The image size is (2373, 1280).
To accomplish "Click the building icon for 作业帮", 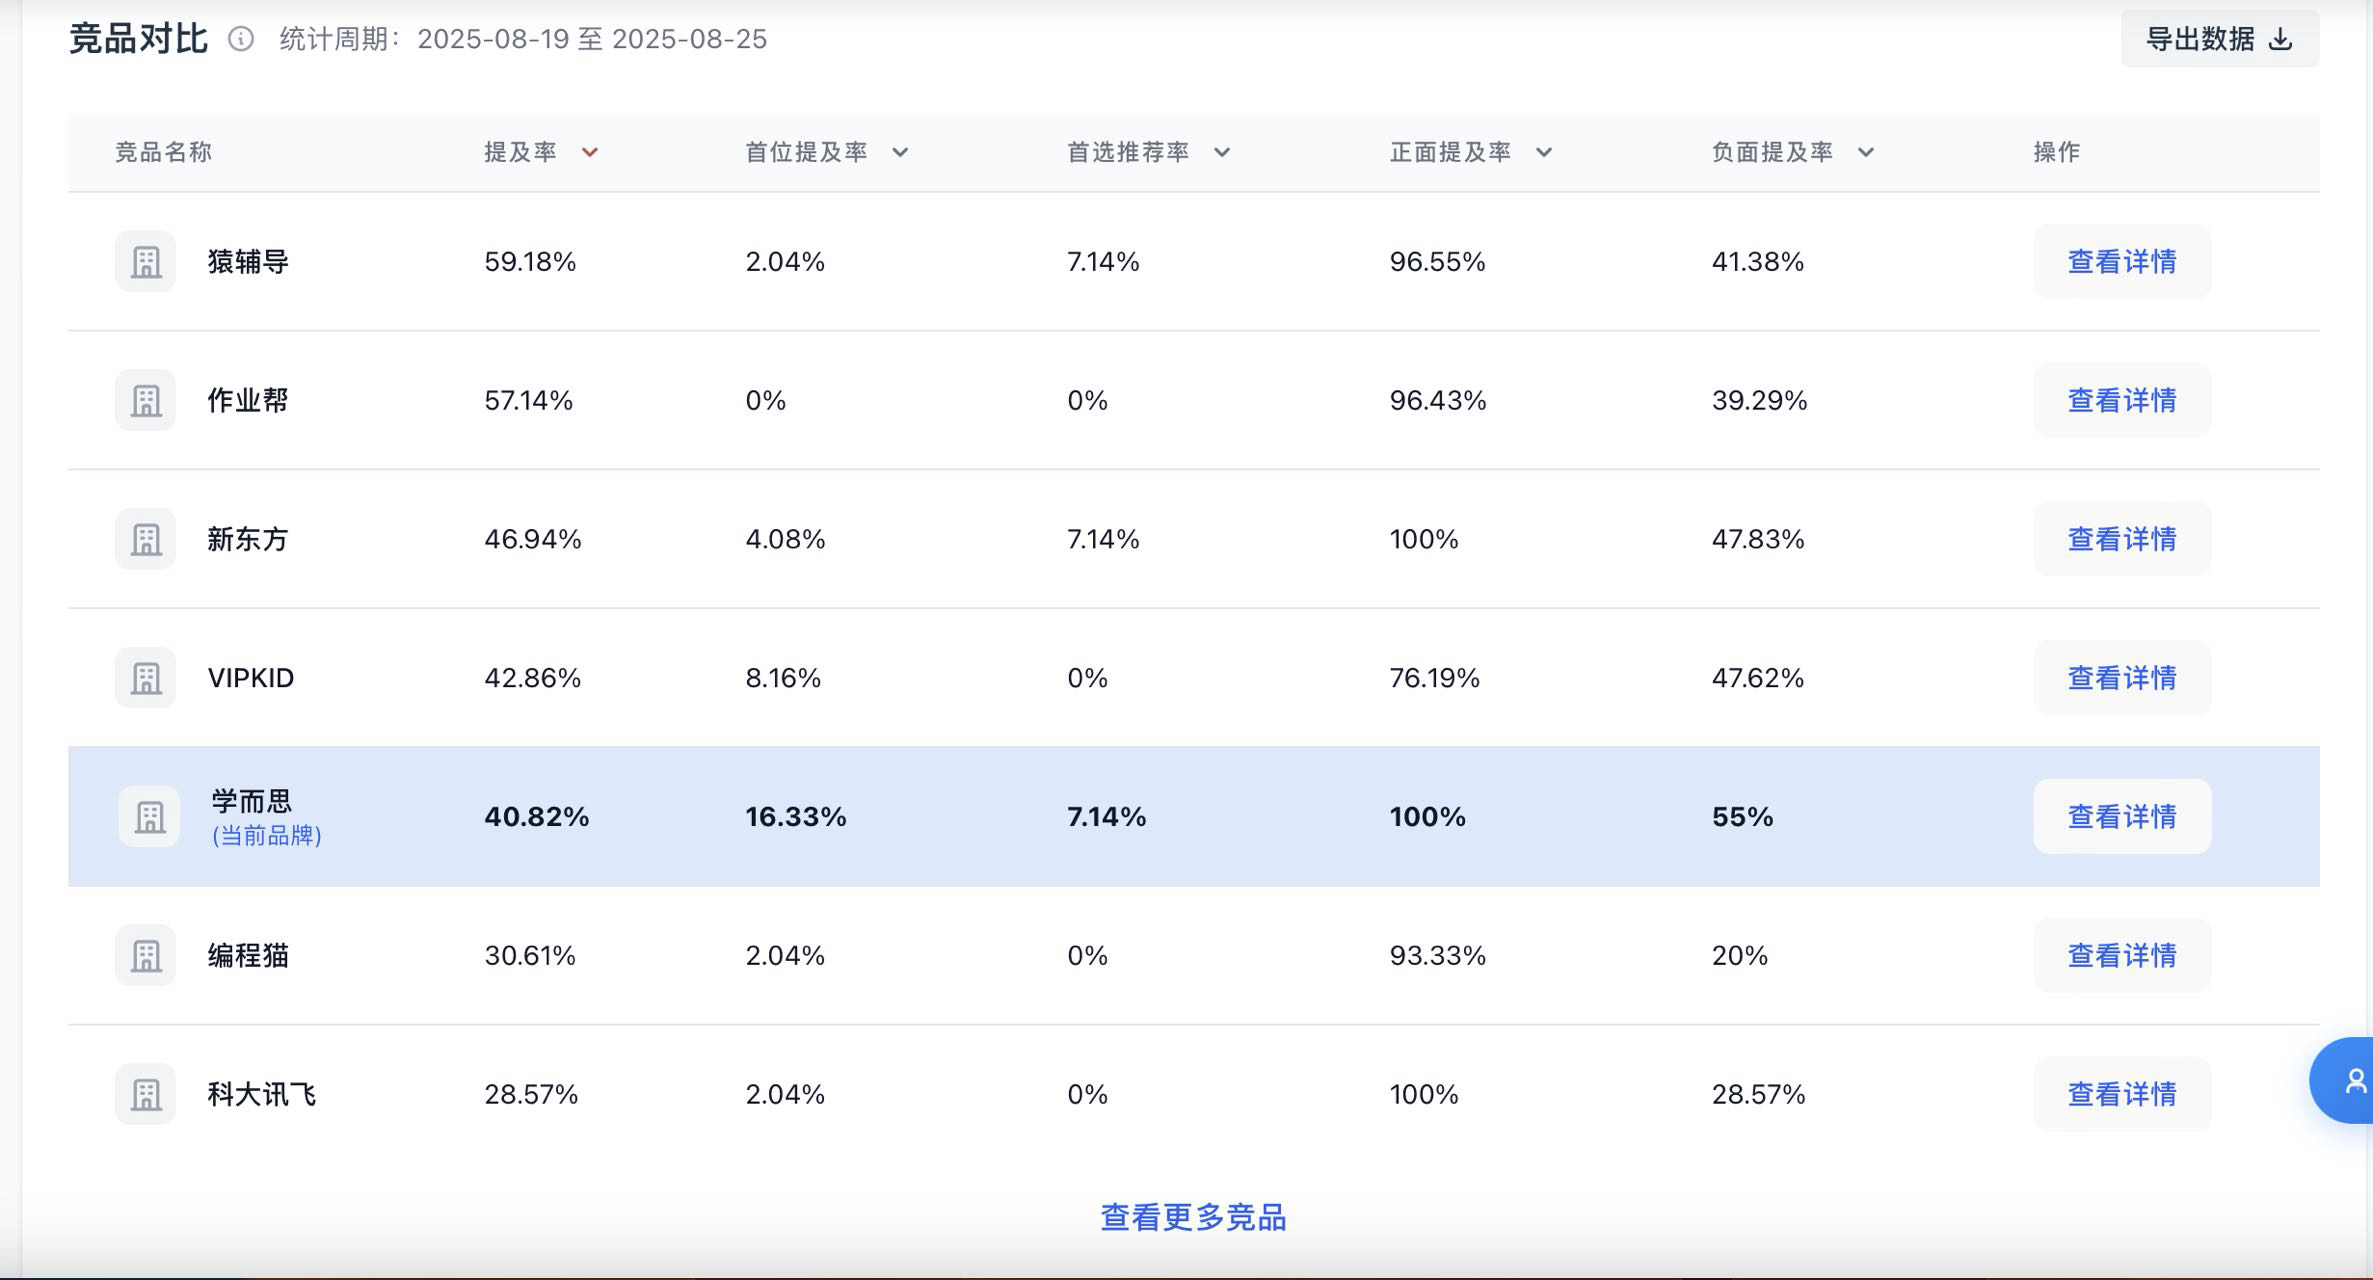I will pyautogui.click(x=146, y=400).
